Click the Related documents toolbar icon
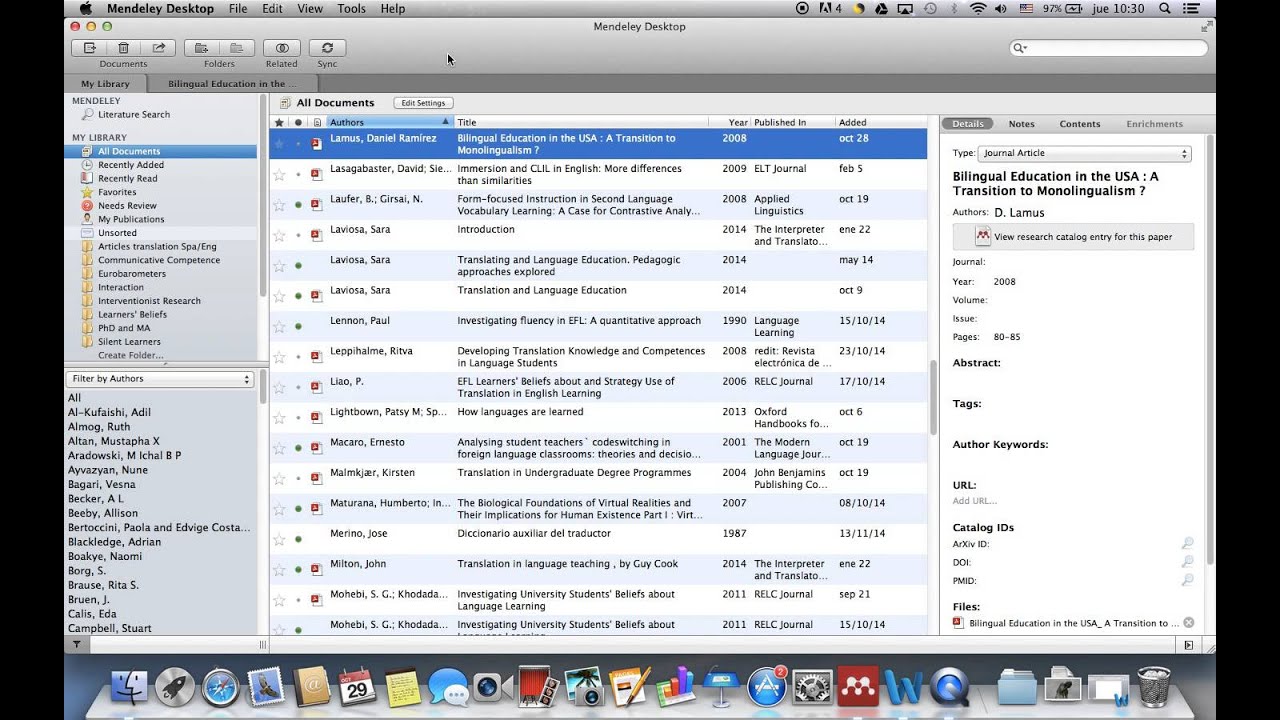The height and width of the screenshot is (720, 1280). click(282, 47)
